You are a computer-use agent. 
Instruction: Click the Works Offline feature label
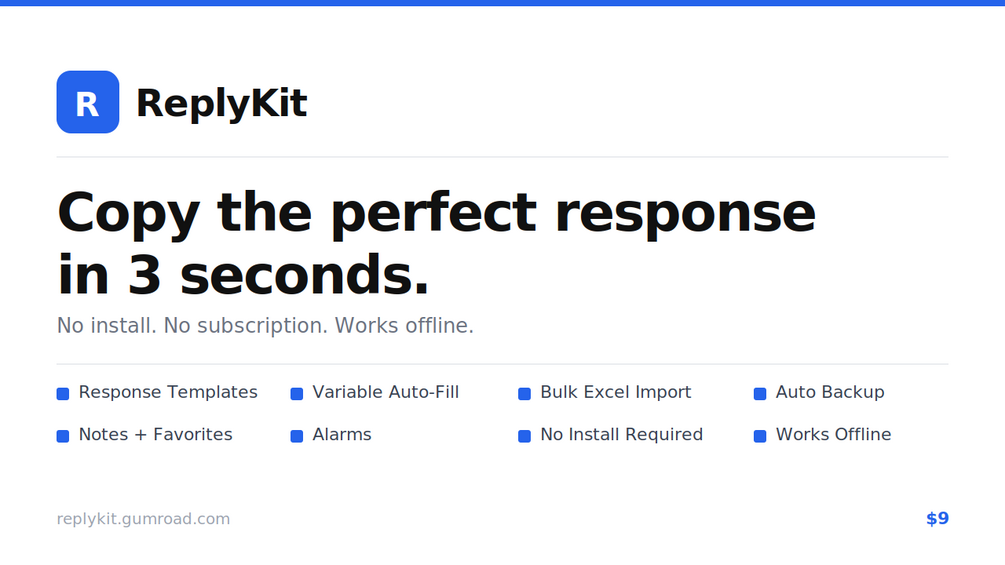tap(833, 434)
